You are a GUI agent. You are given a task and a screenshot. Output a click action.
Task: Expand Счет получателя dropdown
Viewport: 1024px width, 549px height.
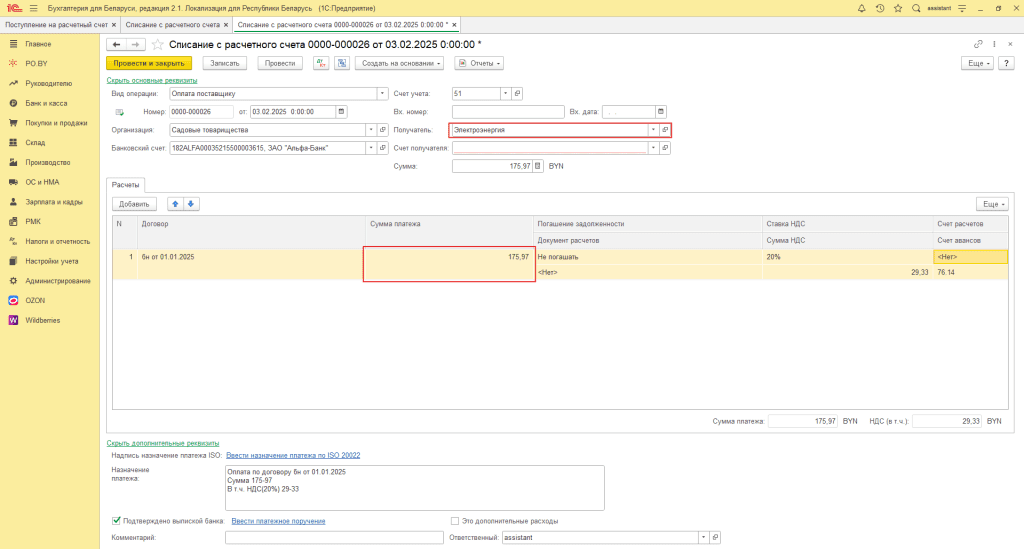point(653,148)
